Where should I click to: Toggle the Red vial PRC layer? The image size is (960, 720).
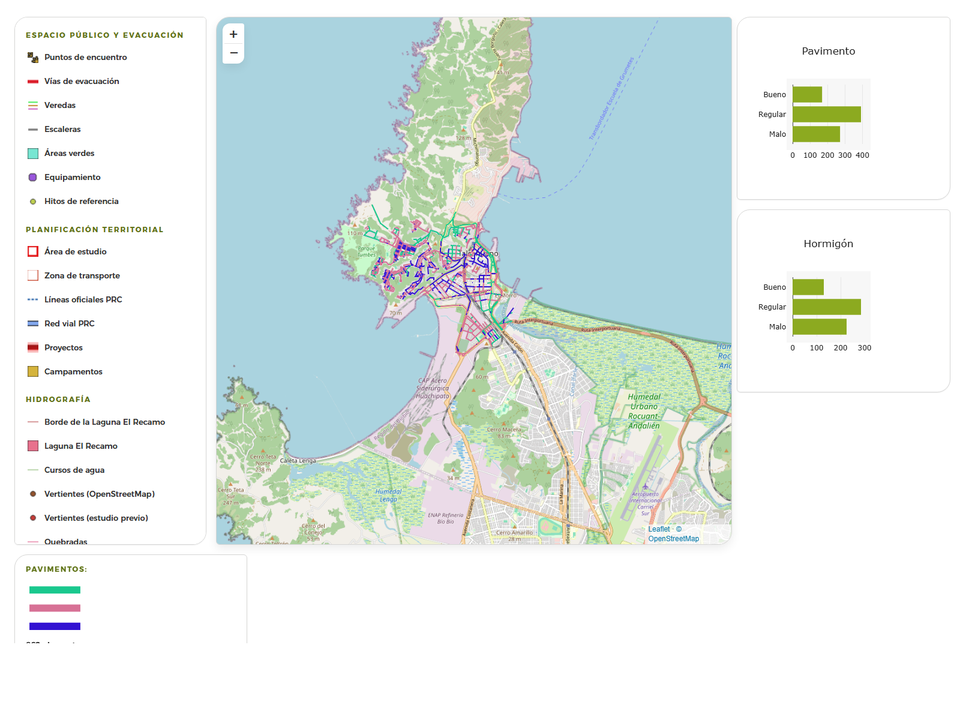click(69, 324)
